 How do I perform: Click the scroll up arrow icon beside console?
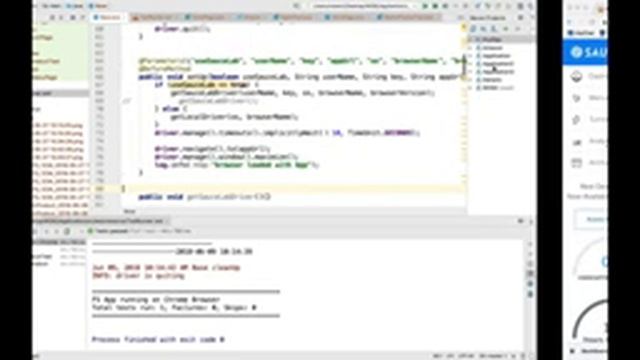pos(530,244)
